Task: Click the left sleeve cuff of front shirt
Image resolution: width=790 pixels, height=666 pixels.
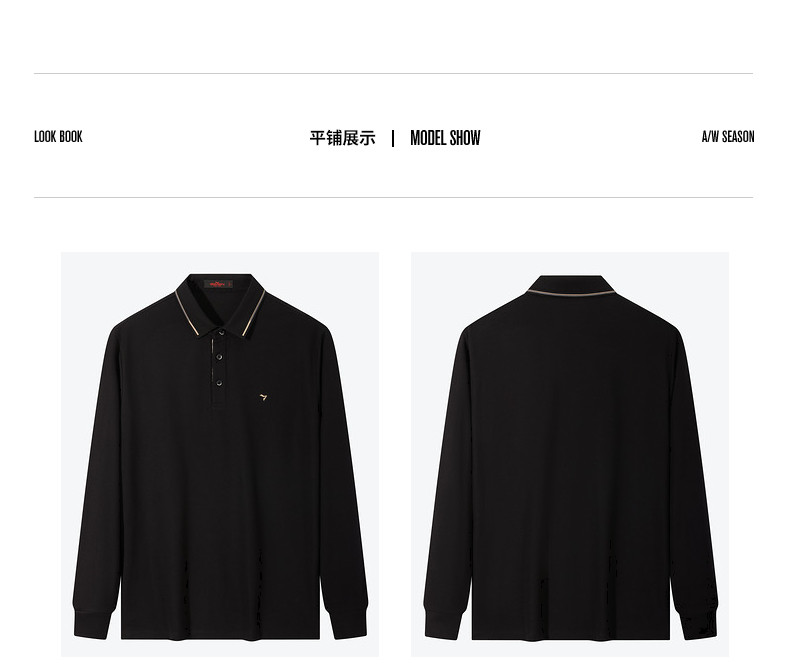Action: click(x=92, y=625)
